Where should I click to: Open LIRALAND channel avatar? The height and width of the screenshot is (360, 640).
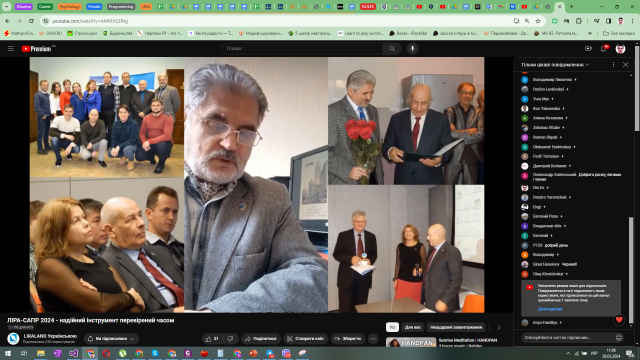click(13, 338)
